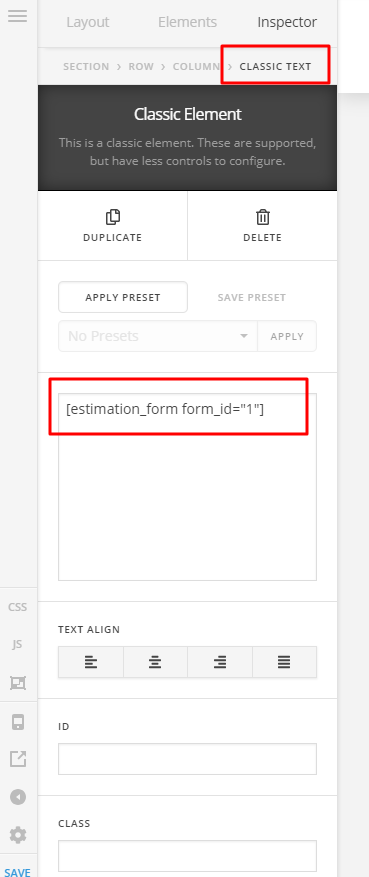This screenshot has width=369, height=877.
Task: Click into the ID input field
Action: (187, 759)
